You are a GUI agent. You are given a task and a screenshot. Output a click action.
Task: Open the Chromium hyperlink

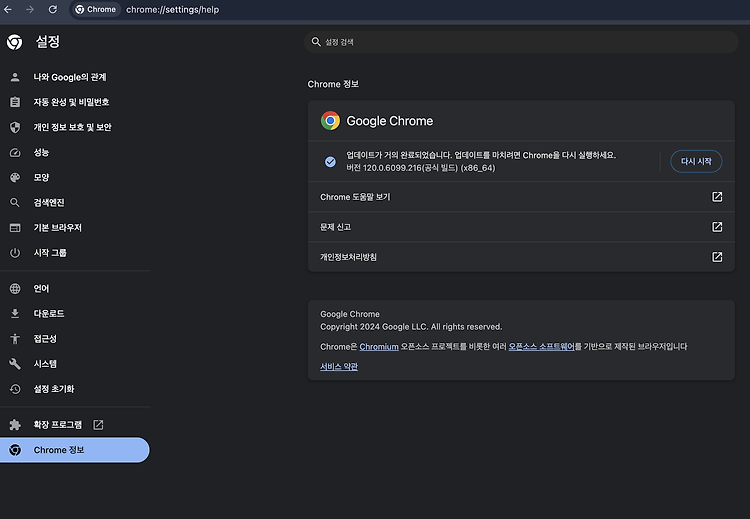pos(379,346)
